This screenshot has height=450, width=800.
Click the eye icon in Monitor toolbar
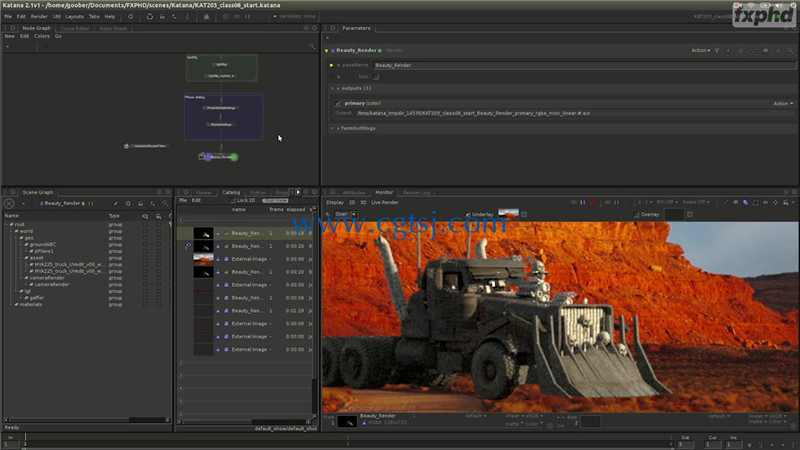coord(735,203)
